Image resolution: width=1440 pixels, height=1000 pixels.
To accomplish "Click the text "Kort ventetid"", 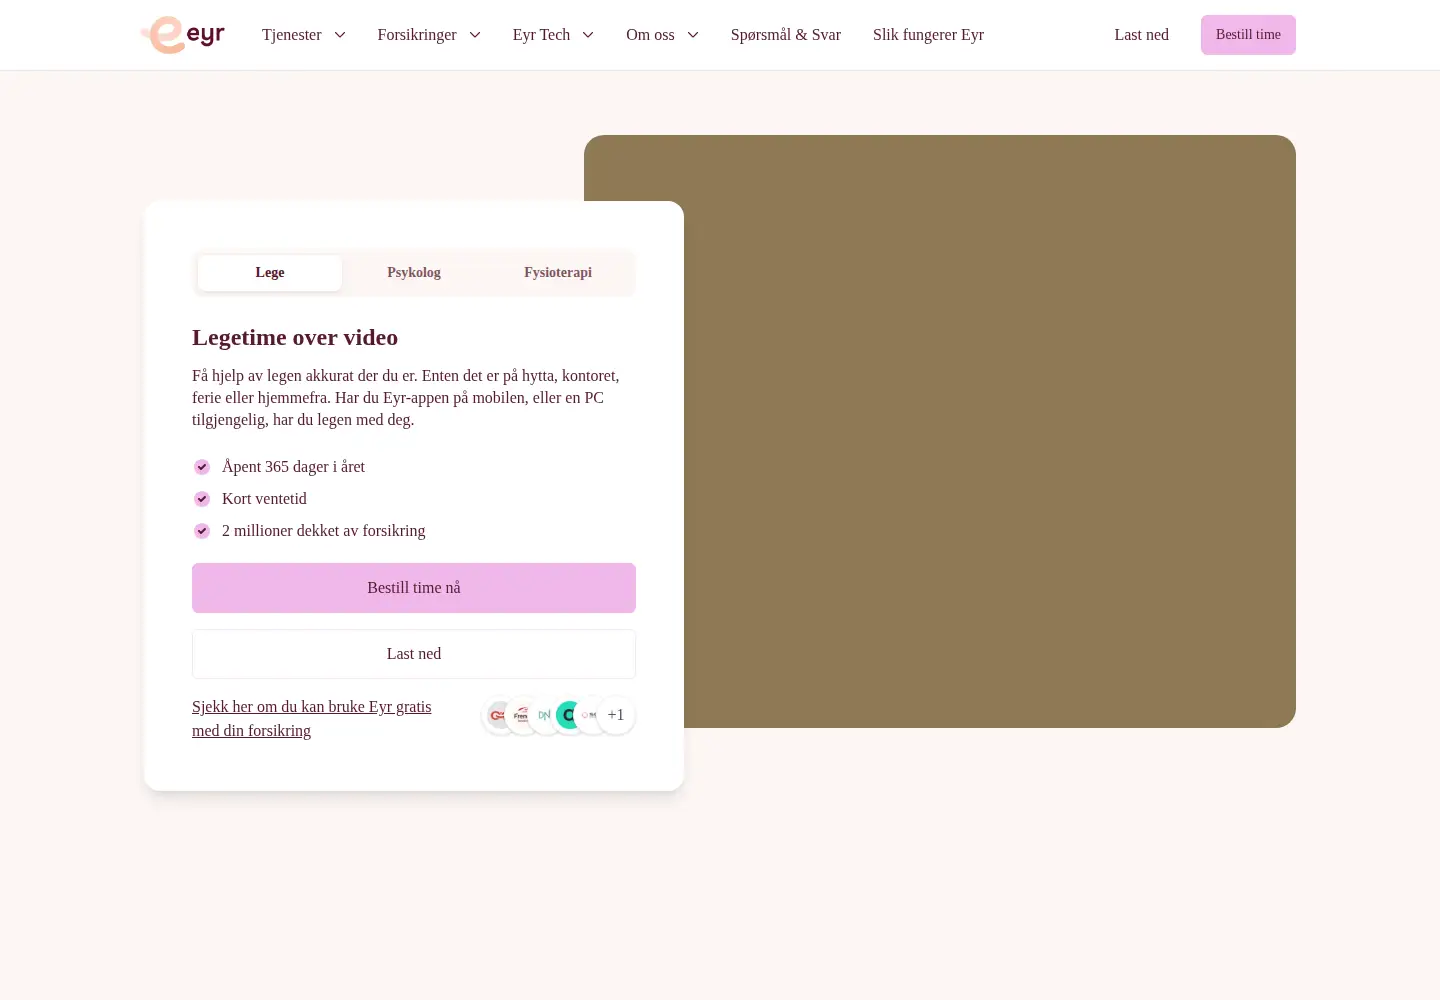I will [x=264, y=499].
